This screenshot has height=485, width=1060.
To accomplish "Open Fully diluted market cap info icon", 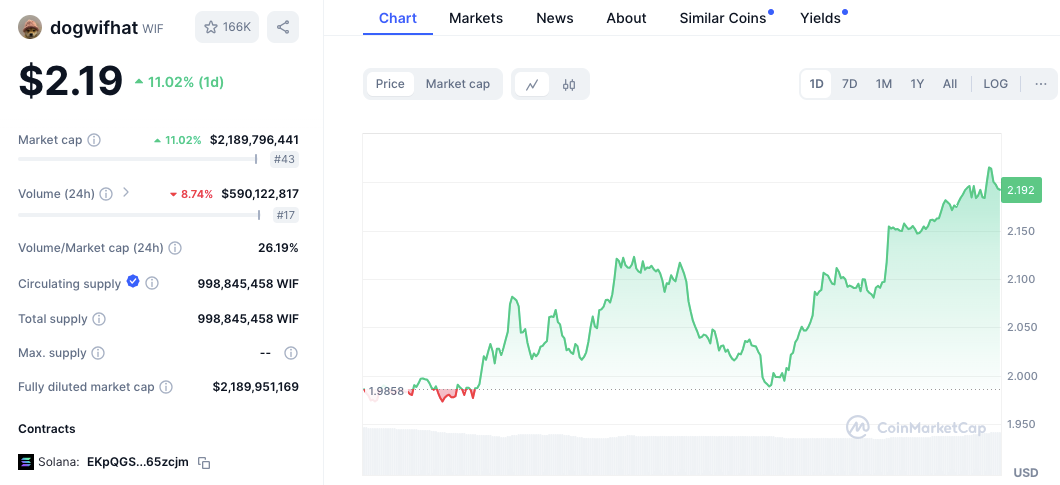I will (166, 387).
